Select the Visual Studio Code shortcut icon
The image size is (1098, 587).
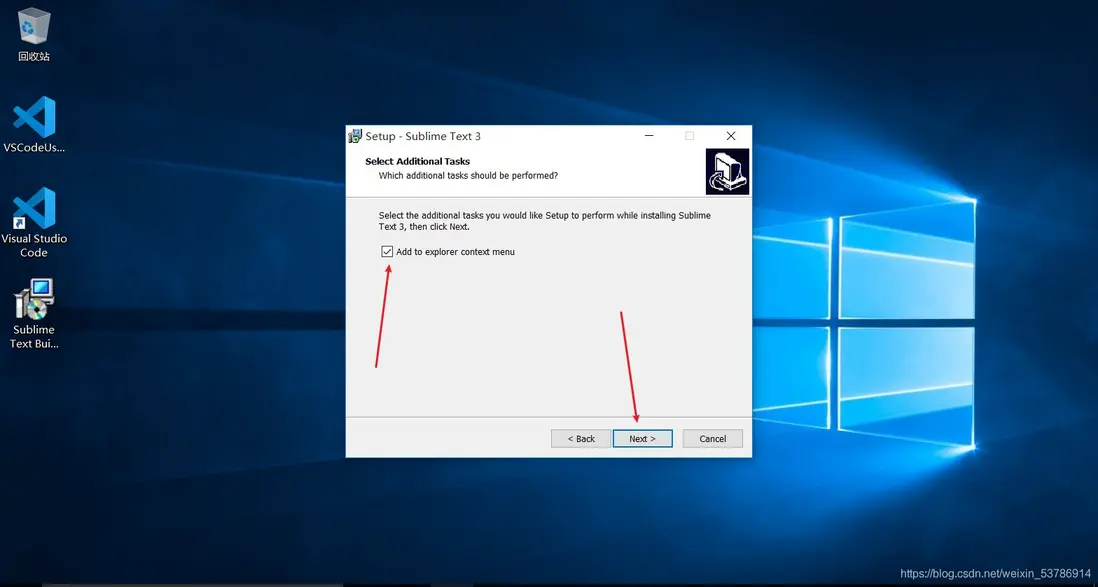pyautogui.click(x=34, y=222)
